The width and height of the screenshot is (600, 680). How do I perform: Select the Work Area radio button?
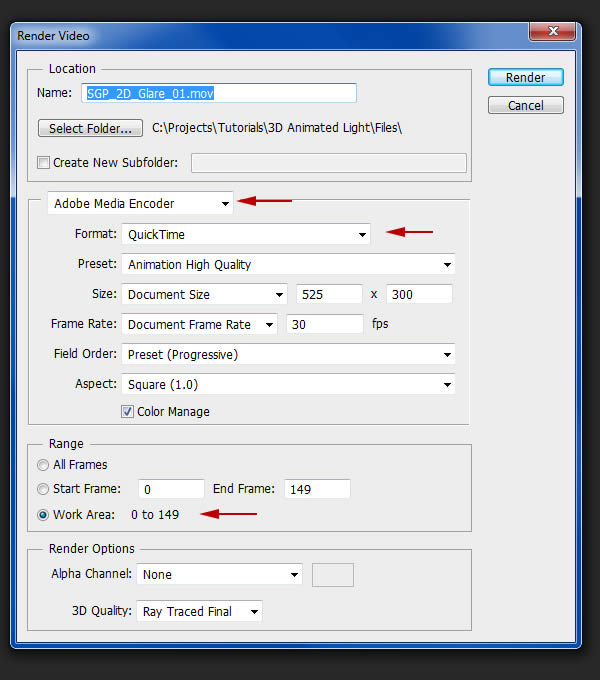[x=43, y=515]
